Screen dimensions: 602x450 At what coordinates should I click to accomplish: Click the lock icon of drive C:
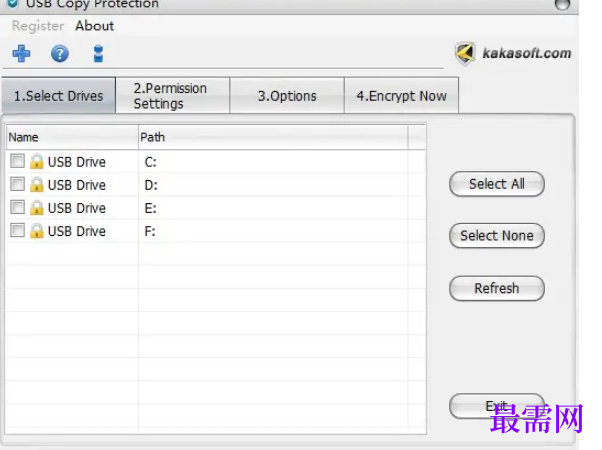(36, 161)
